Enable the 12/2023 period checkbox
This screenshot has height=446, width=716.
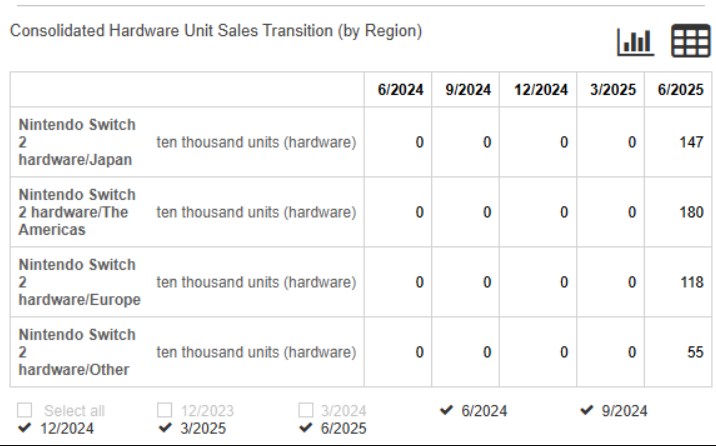click(164, 410)
